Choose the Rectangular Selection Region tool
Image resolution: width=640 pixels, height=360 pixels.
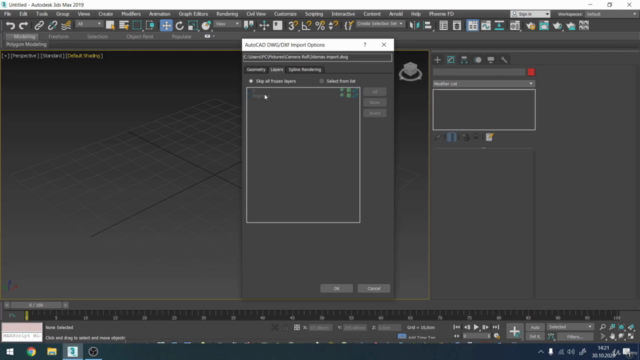[x=137, y=26]
